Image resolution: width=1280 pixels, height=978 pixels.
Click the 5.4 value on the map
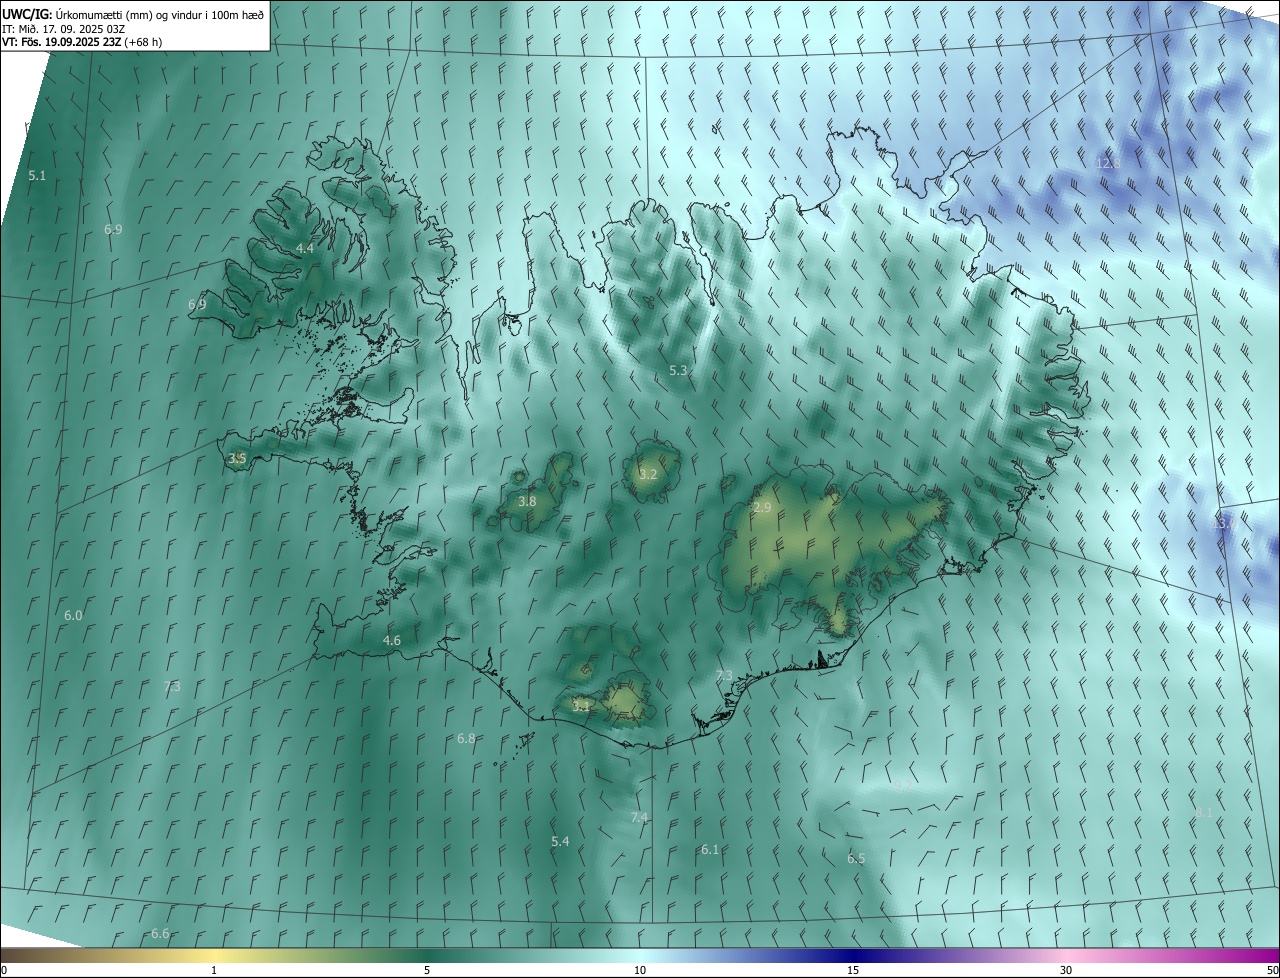560,841
